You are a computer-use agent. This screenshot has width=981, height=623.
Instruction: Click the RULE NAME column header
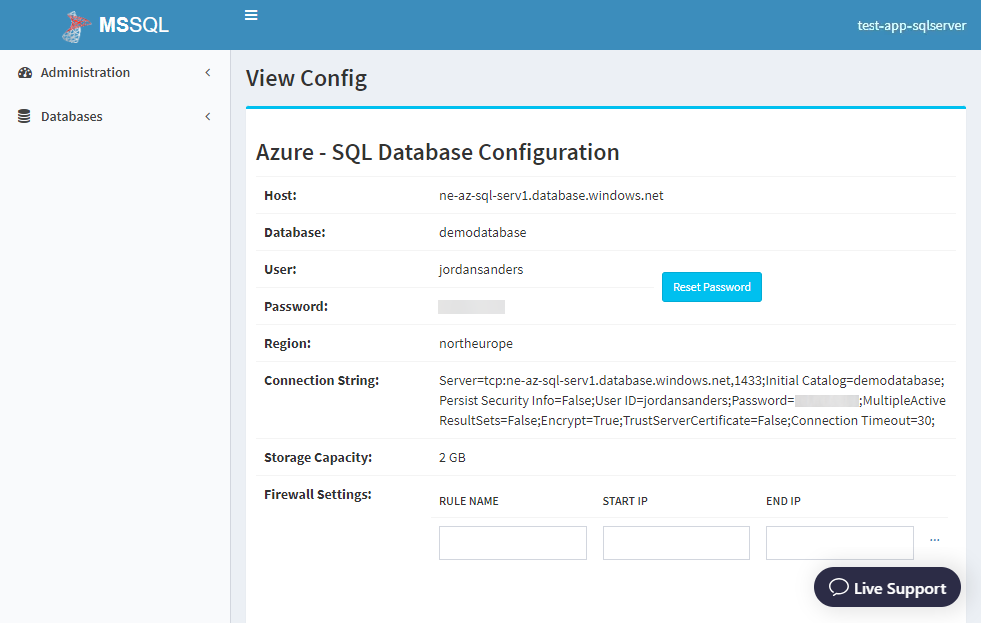coord(469,501)
